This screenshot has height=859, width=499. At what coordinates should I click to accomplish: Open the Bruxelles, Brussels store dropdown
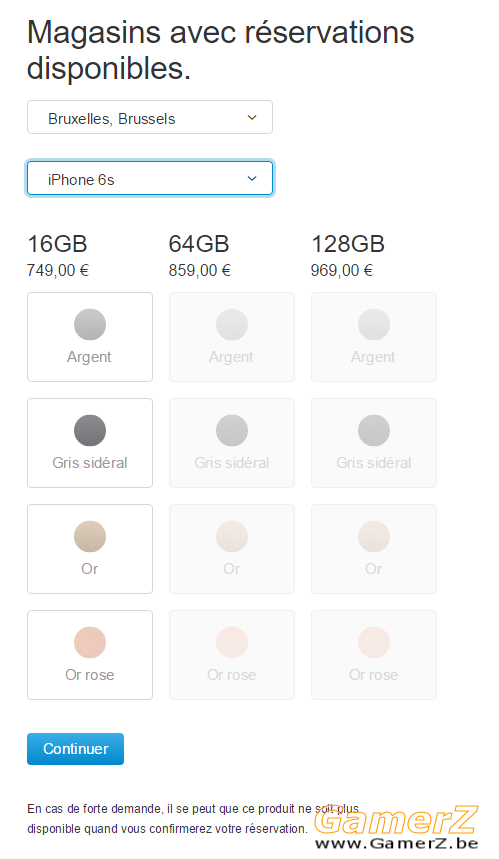point(150,117)
